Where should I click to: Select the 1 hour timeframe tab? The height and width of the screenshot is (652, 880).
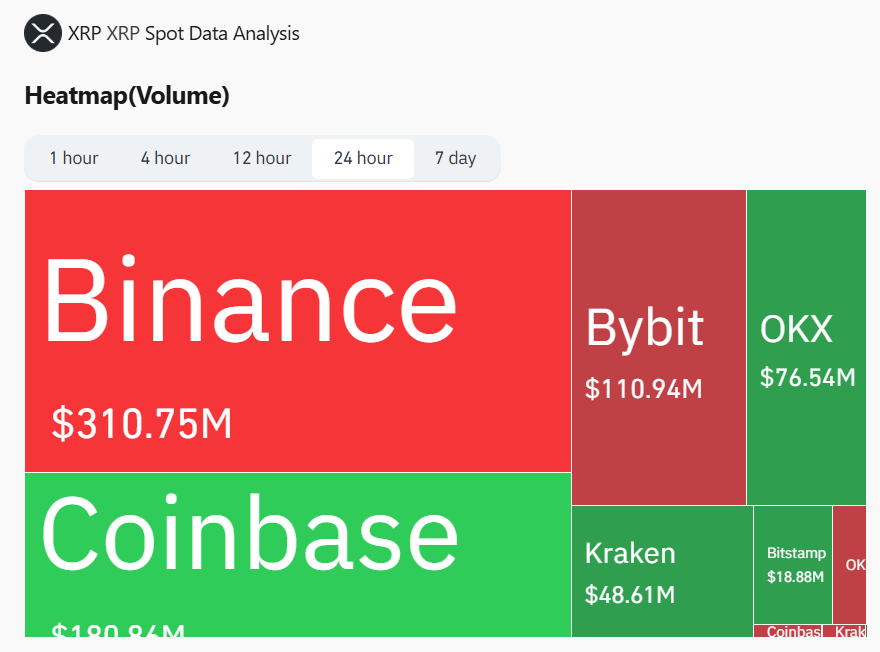[x=74, y=158]
